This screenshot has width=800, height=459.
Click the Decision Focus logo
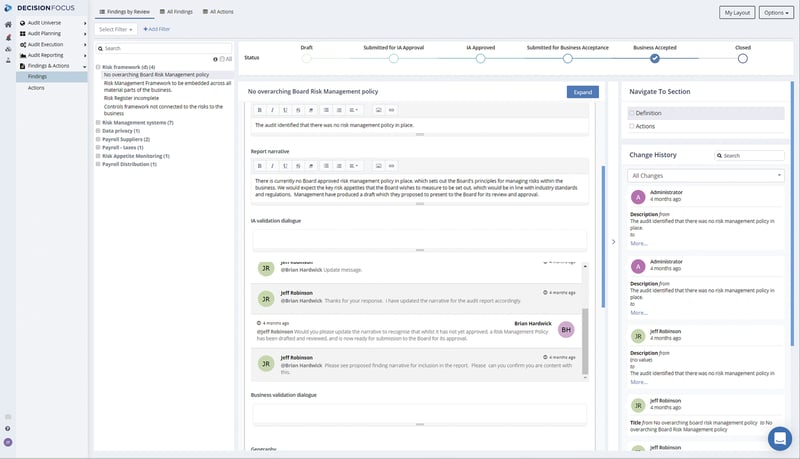tap(40, 8)
